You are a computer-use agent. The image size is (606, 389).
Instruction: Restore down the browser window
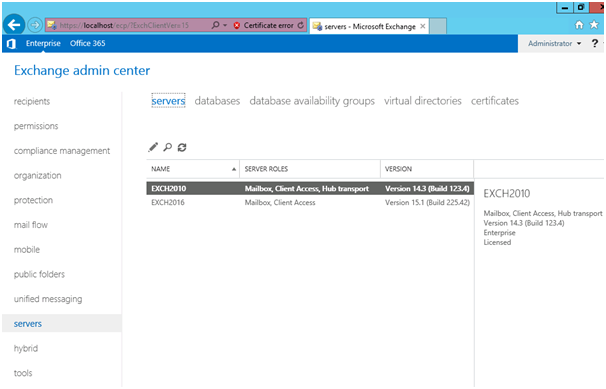coord(581,8)
